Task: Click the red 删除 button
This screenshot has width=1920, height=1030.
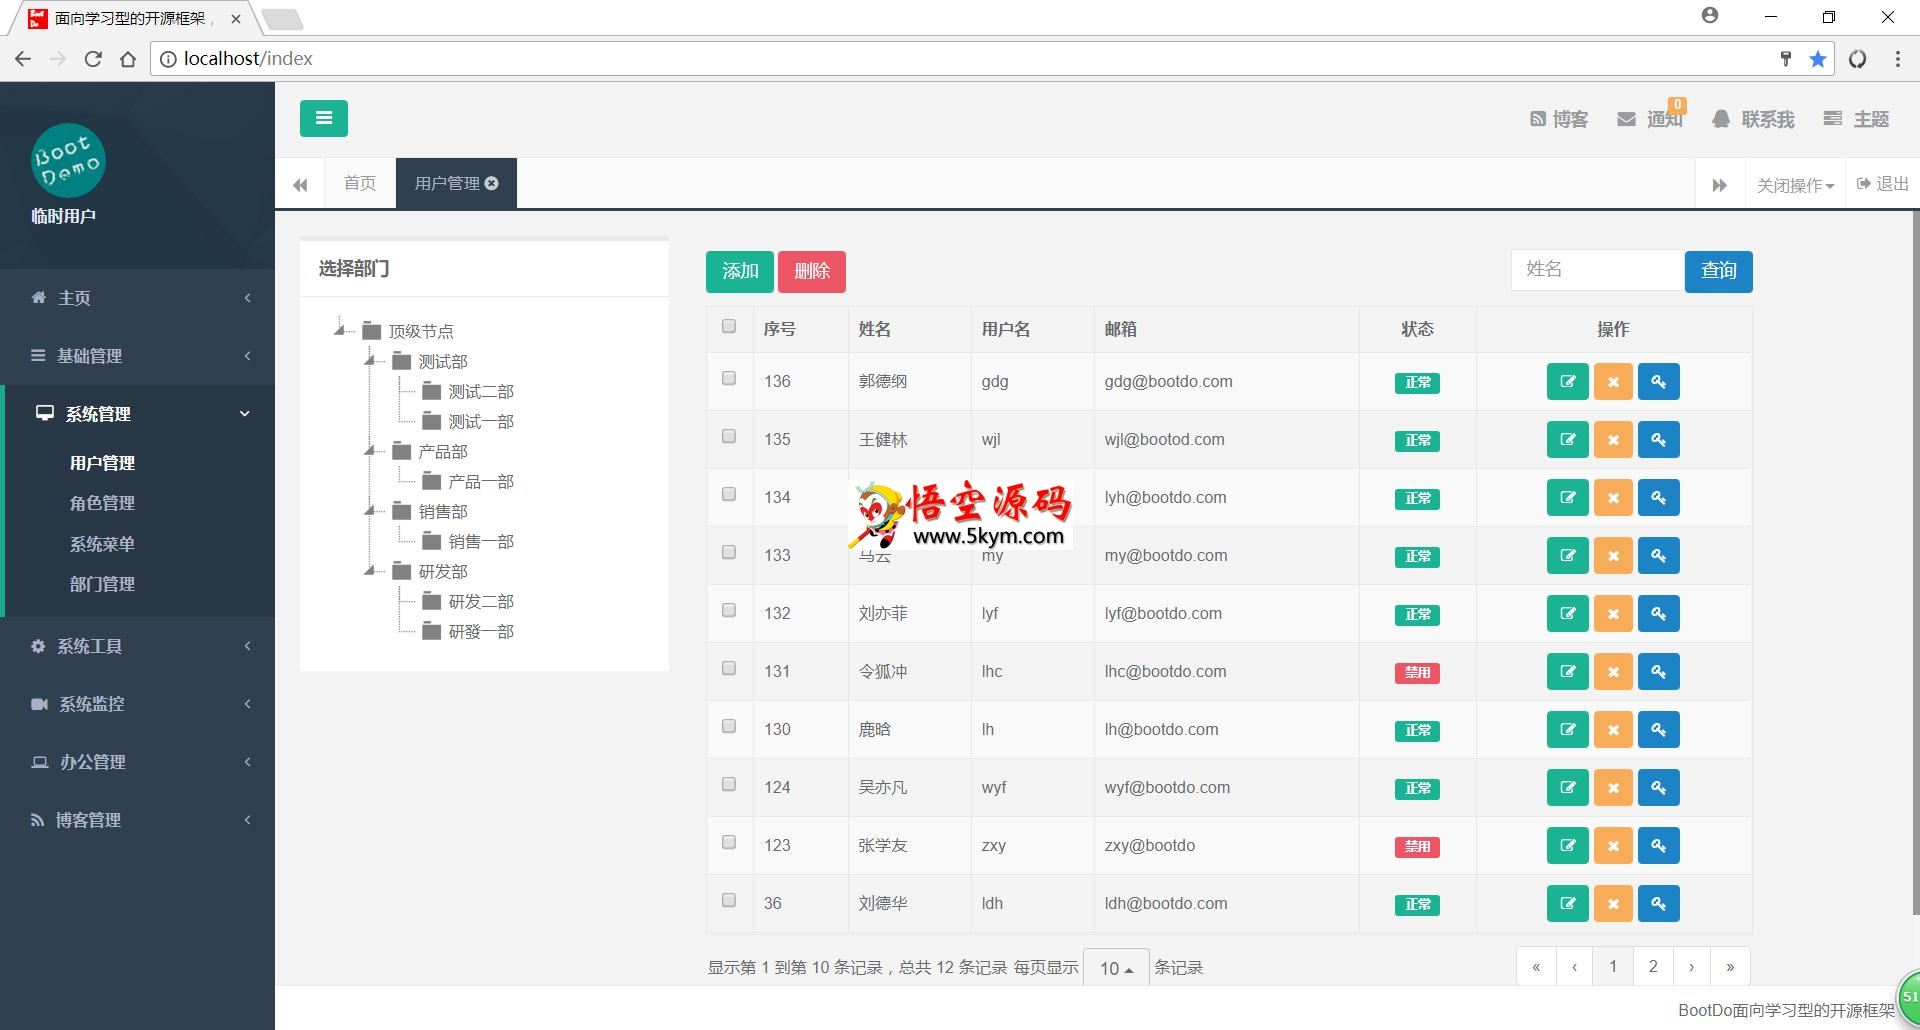Action: click(812, 271)
